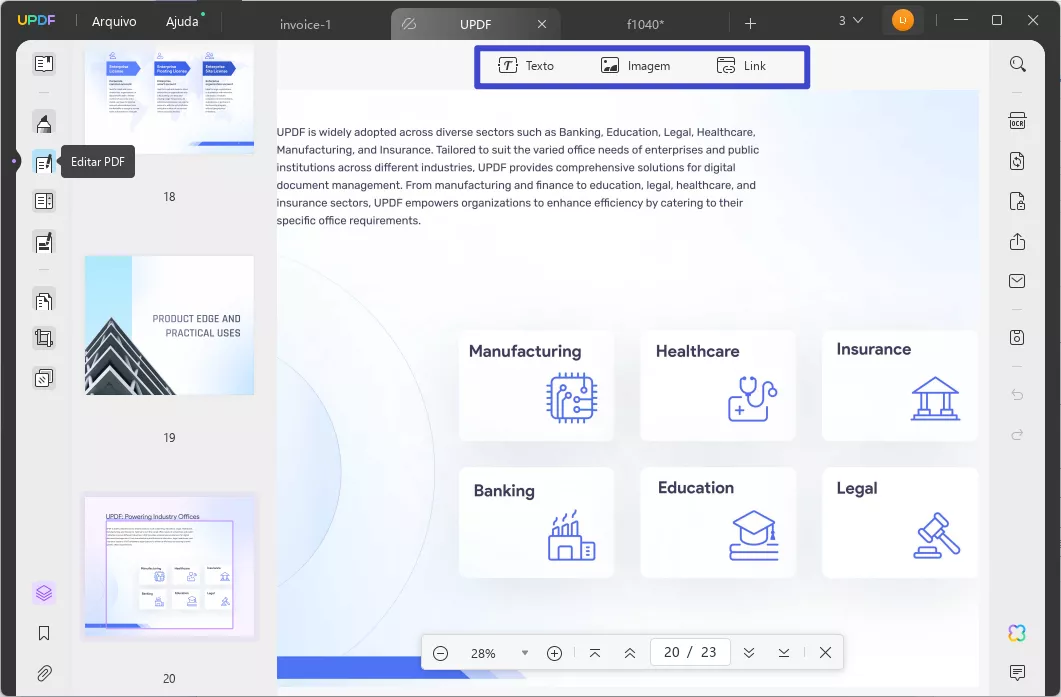Open the zoom percentage dropdown
This screenshot has width=1061, height=697.
pyautogui.click(x=524, y=653)
